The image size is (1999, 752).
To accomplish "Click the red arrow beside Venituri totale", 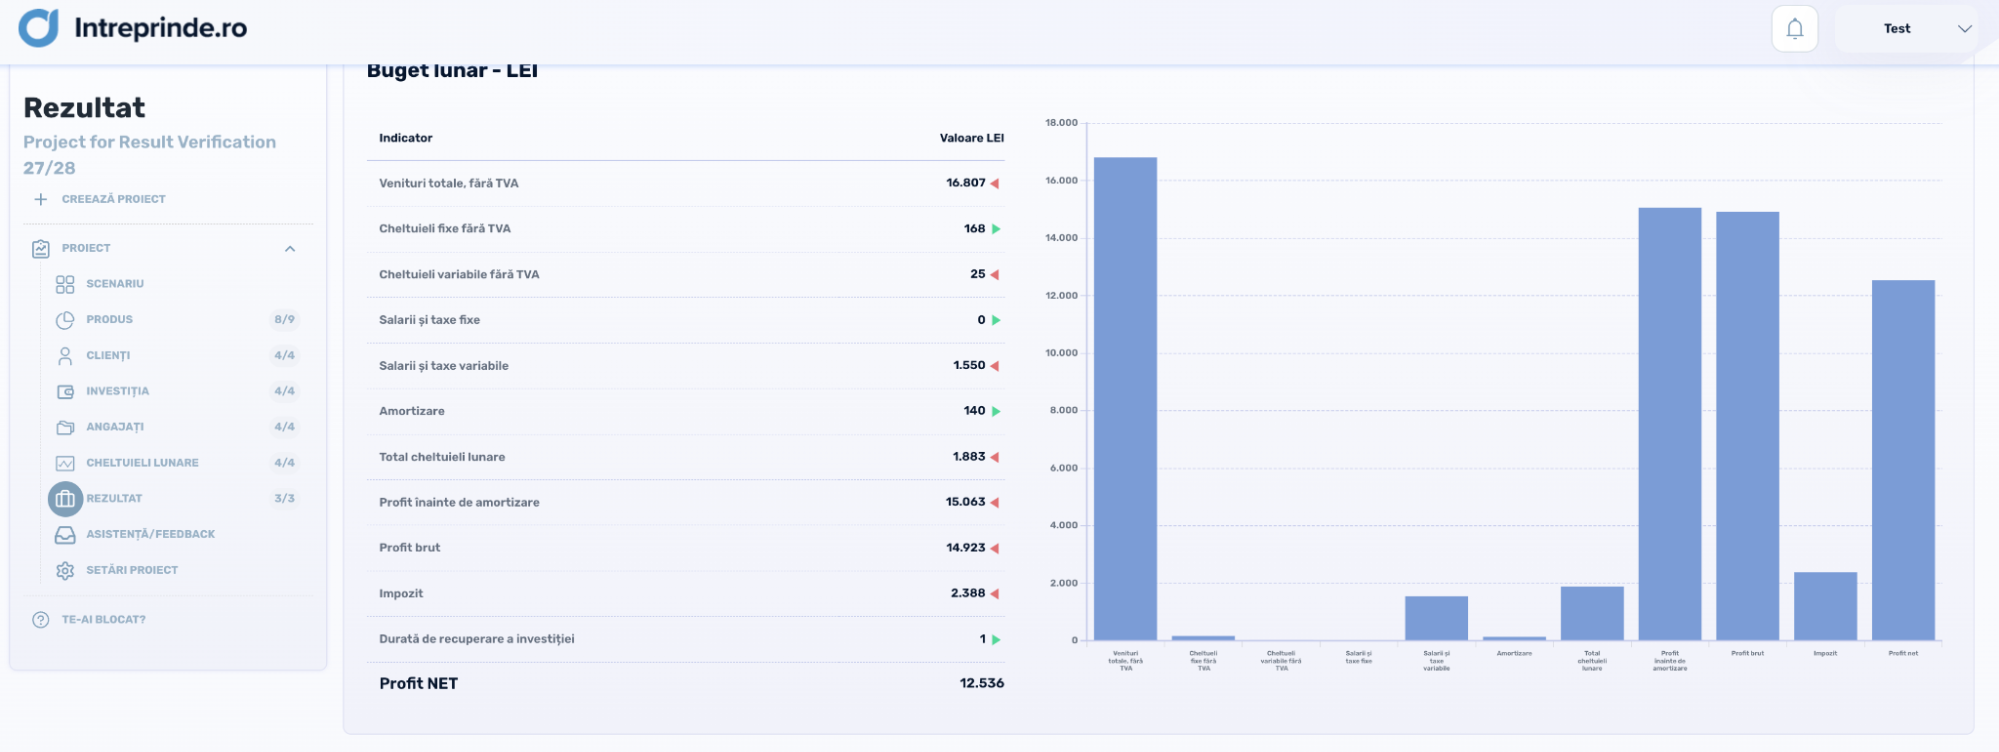I will [995, 184].
